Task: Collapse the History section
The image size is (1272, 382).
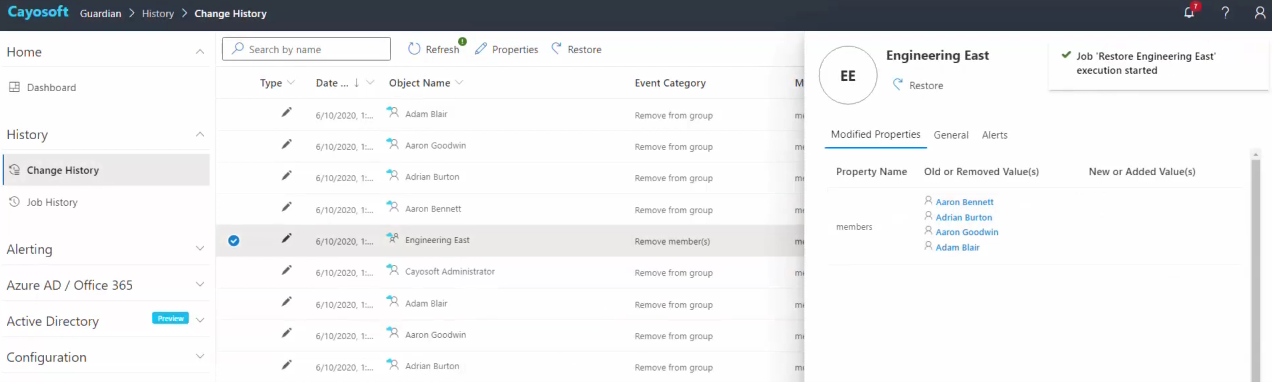Action: click(x=200, y=134)
